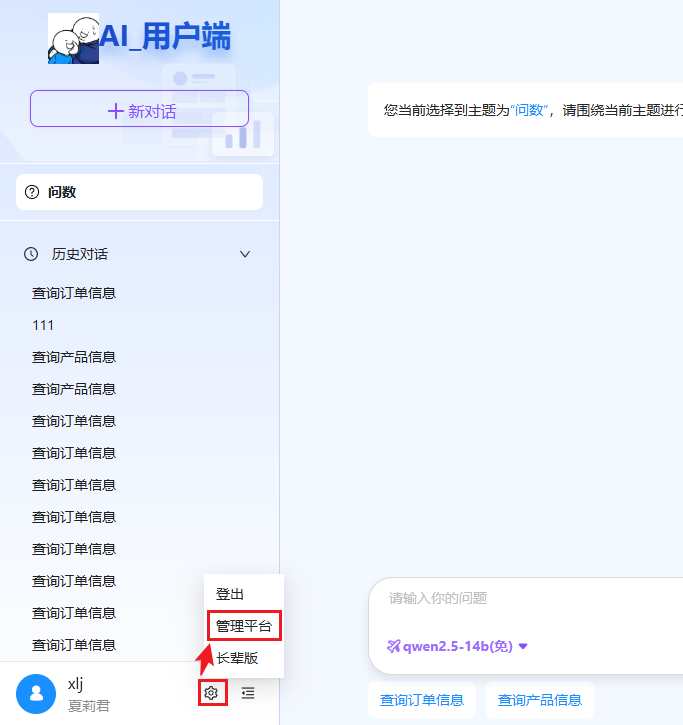Collapse sidebar using the indent icon
The width and height of the screenshot is (683, 725).
tap(248, 692)
